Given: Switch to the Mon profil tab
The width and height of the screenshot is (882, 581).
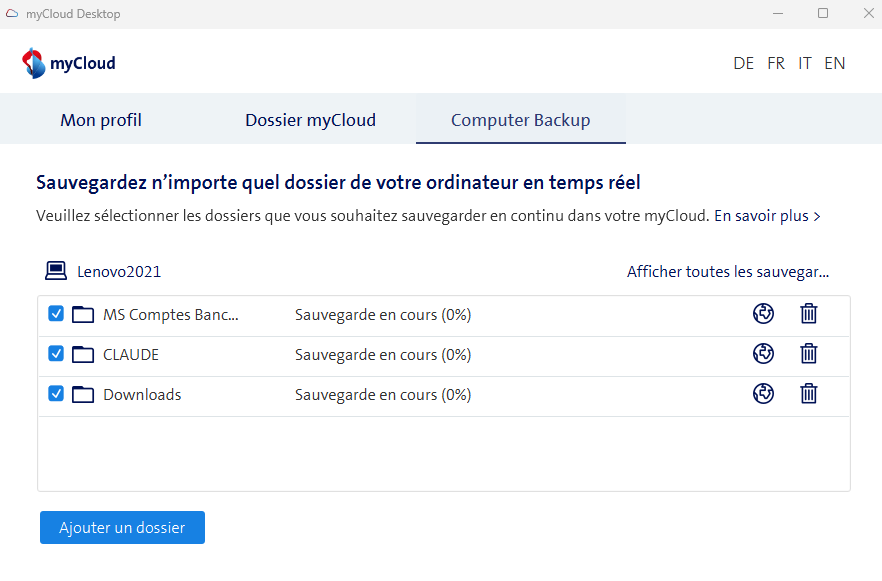Looking at the screenshot, I should coord(101,120).
